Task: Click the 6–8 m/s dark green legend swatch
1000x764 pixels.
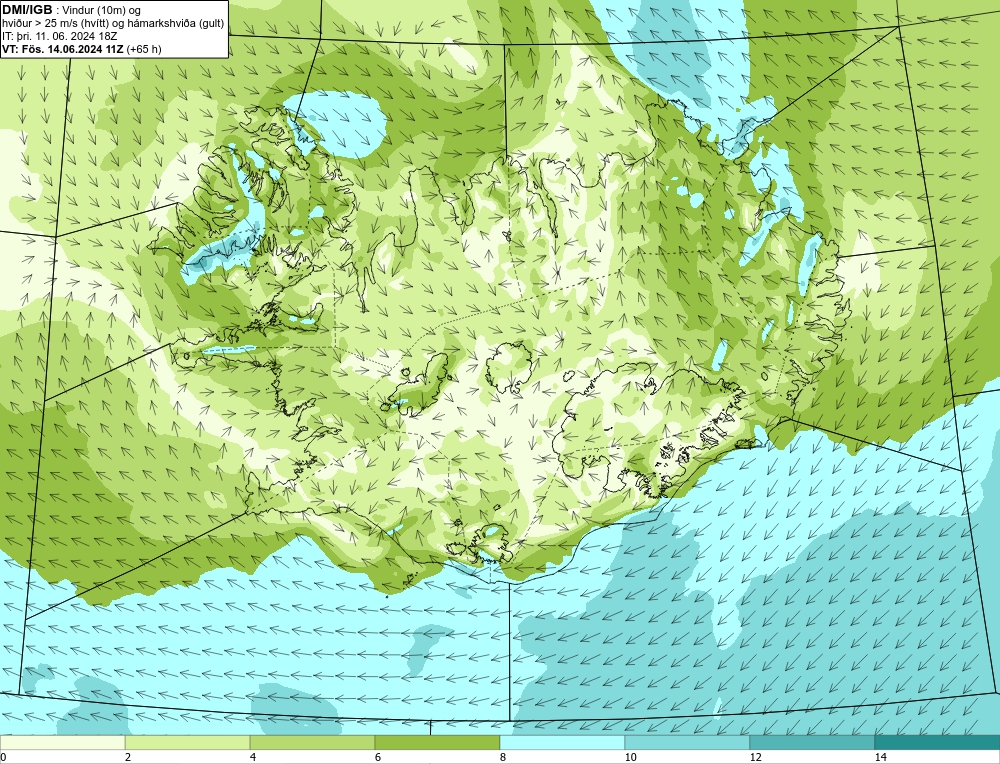Action: click(438, 742)
